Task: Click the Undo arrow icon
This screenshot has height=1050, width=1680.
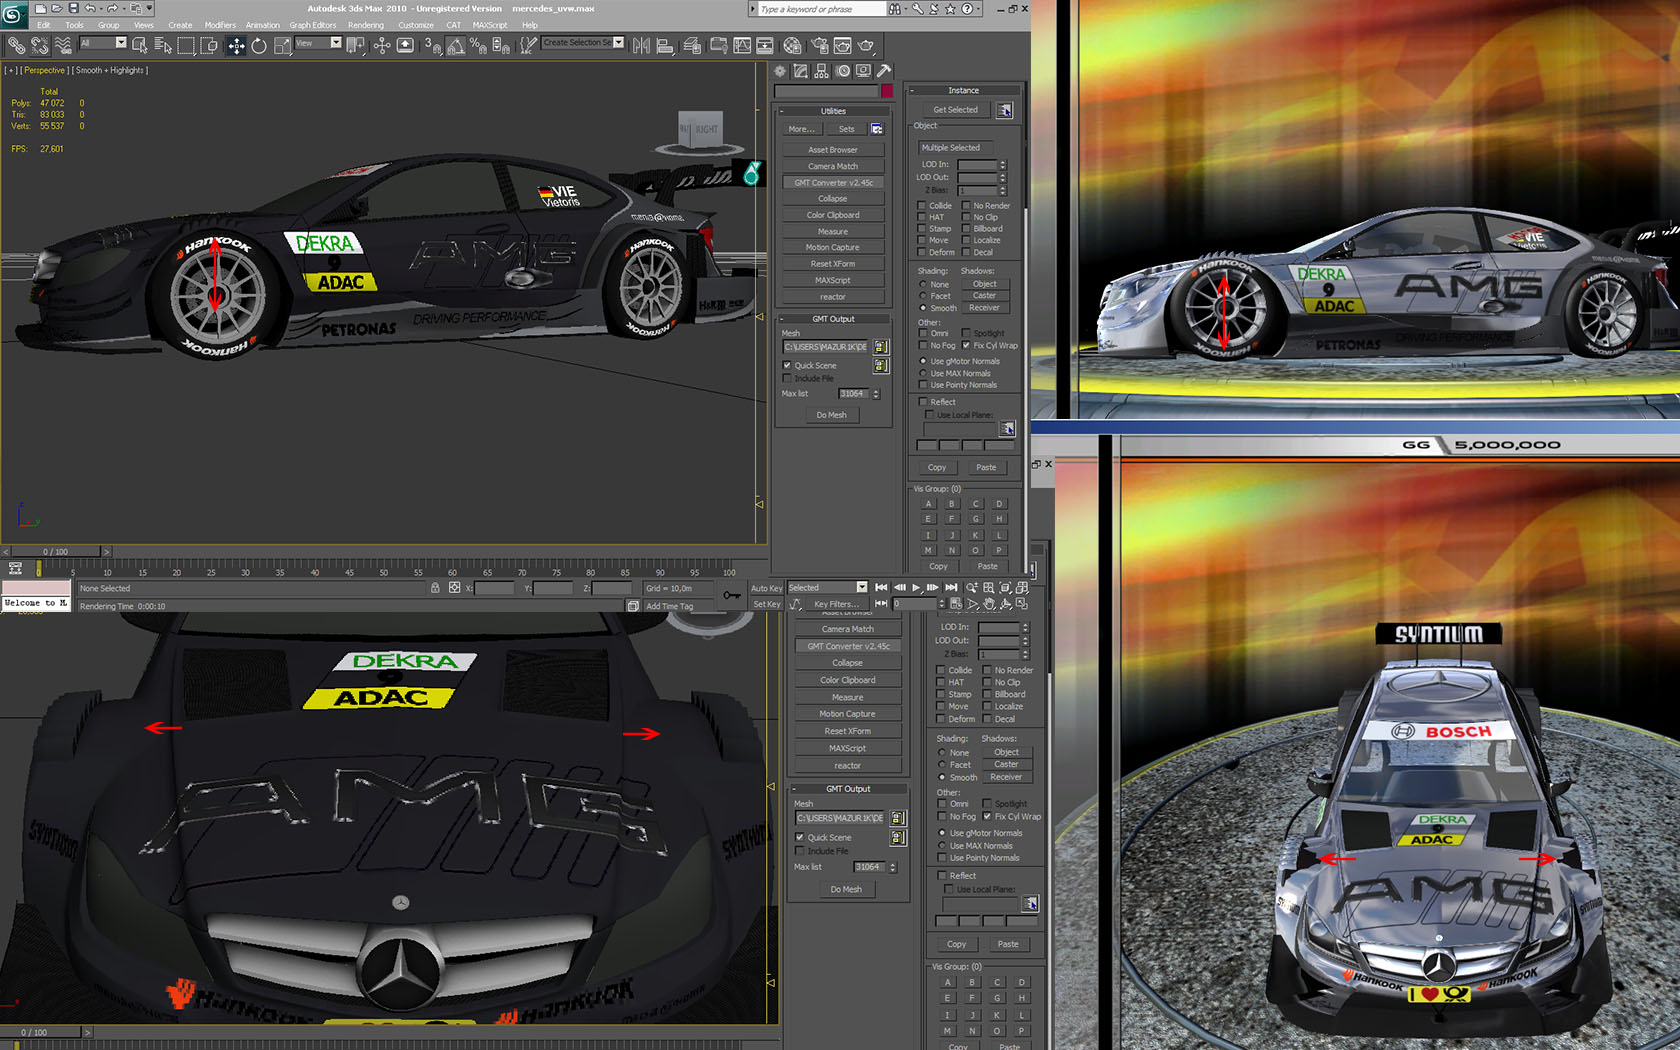Action: [x=90, y=8]
